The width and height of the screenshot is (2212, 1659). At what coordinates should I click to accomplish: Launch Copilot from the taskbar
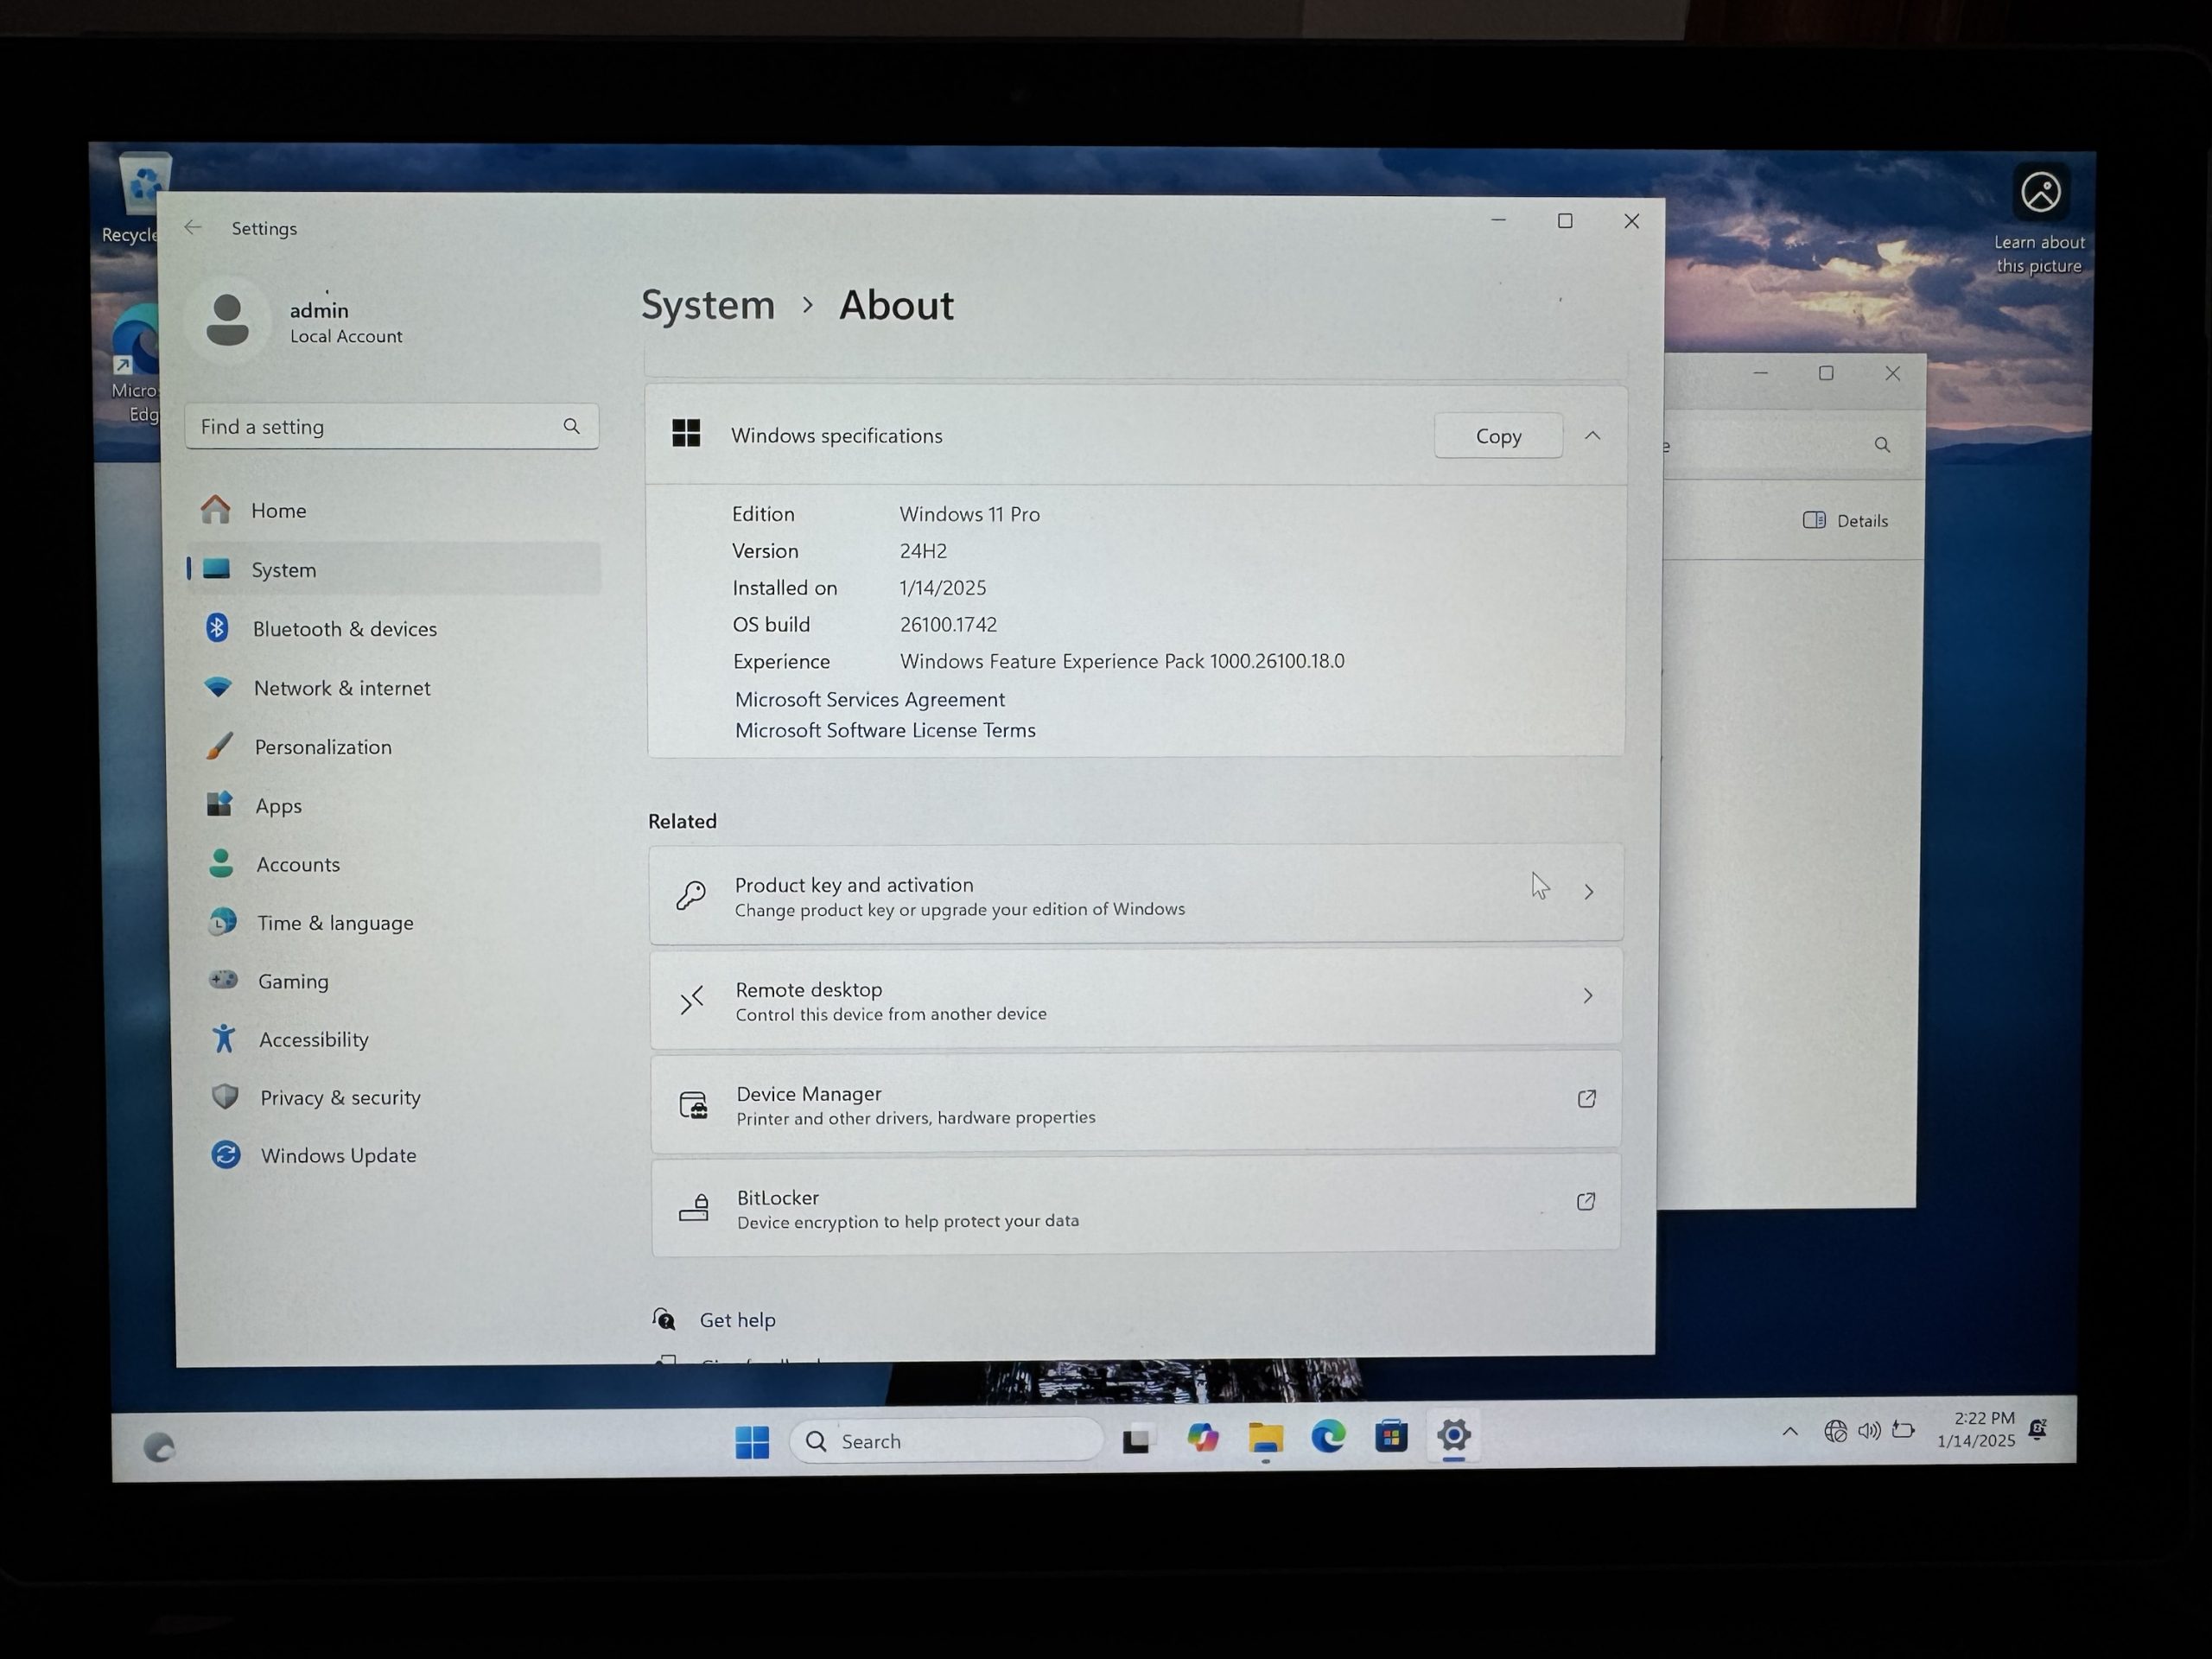[x=1202, y=1438]
